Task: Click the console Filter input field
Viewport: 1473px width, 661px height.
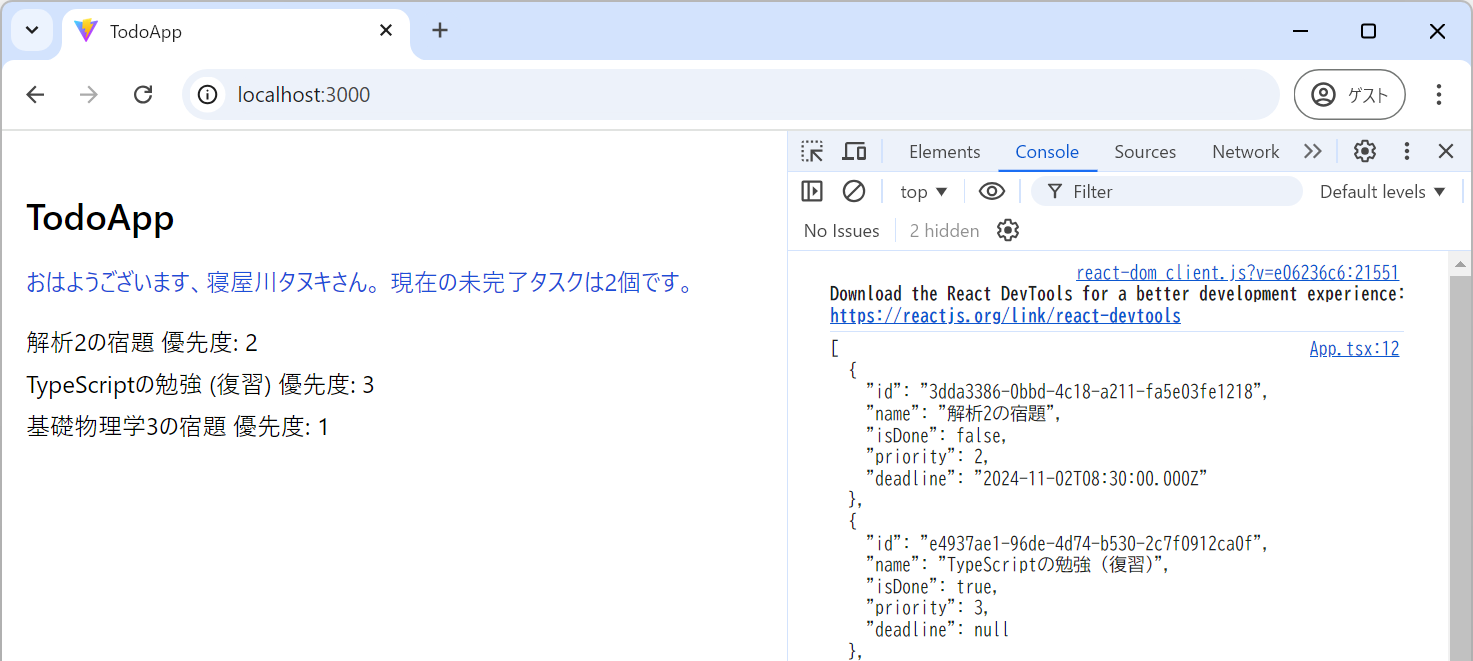Action: 1180,192
